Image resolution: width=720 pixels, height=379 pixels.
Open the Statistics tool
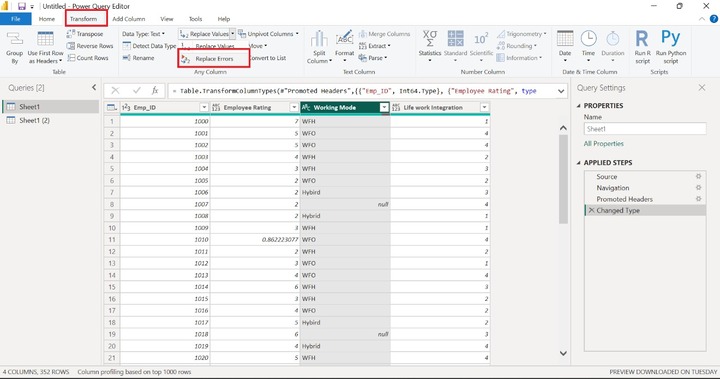(x=430, y=47)
